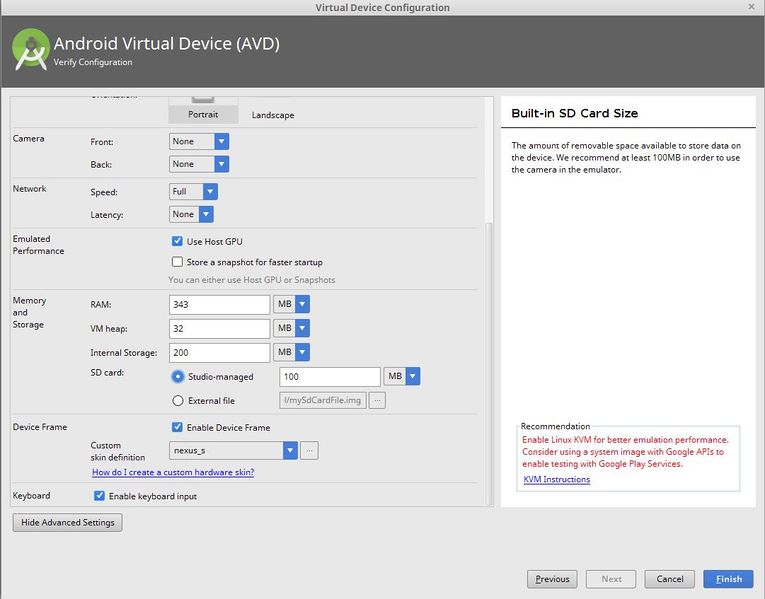Uncheck Enable Device Frame

[177, 427]
